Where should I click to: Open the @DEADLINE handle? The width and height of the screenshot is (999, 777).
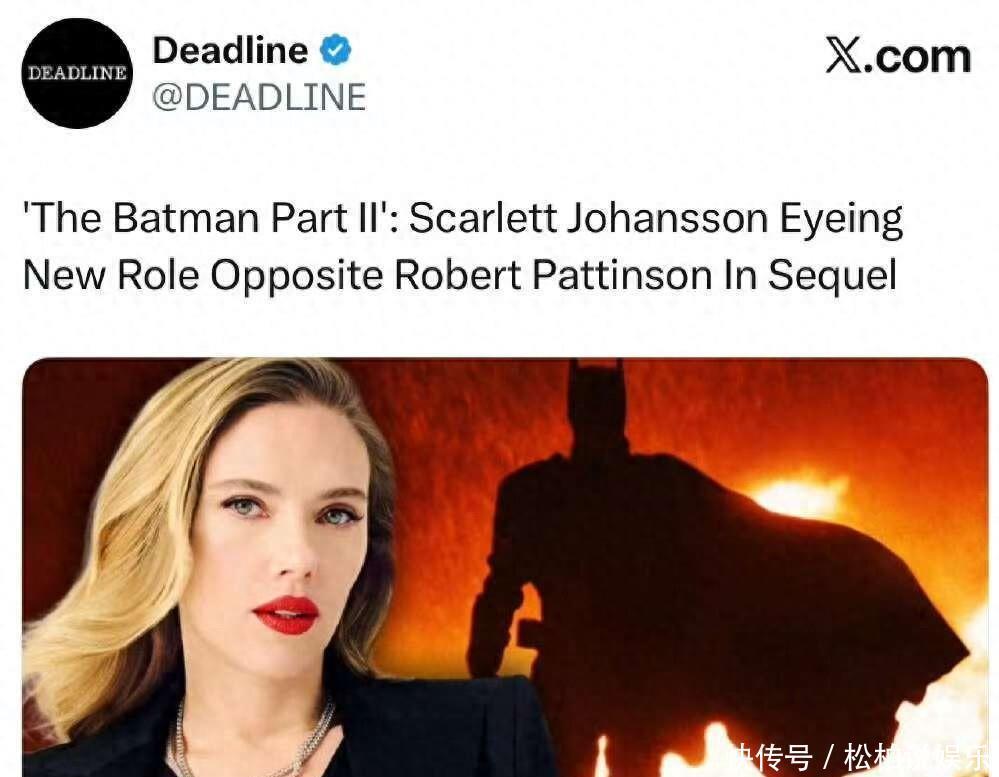(x=259, y=97)
